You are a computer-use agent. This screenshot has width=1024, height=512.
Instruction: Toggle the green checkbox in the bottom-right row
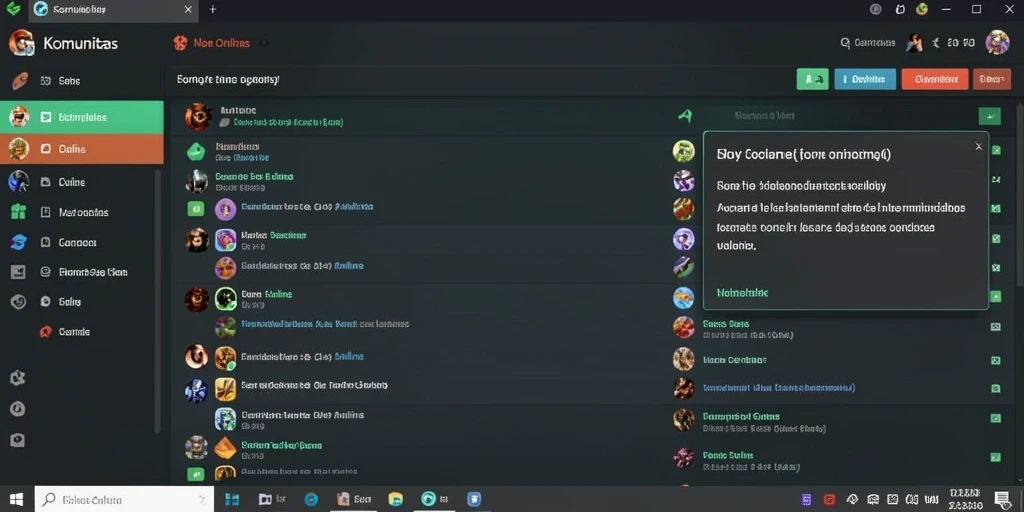click(995, 458)
